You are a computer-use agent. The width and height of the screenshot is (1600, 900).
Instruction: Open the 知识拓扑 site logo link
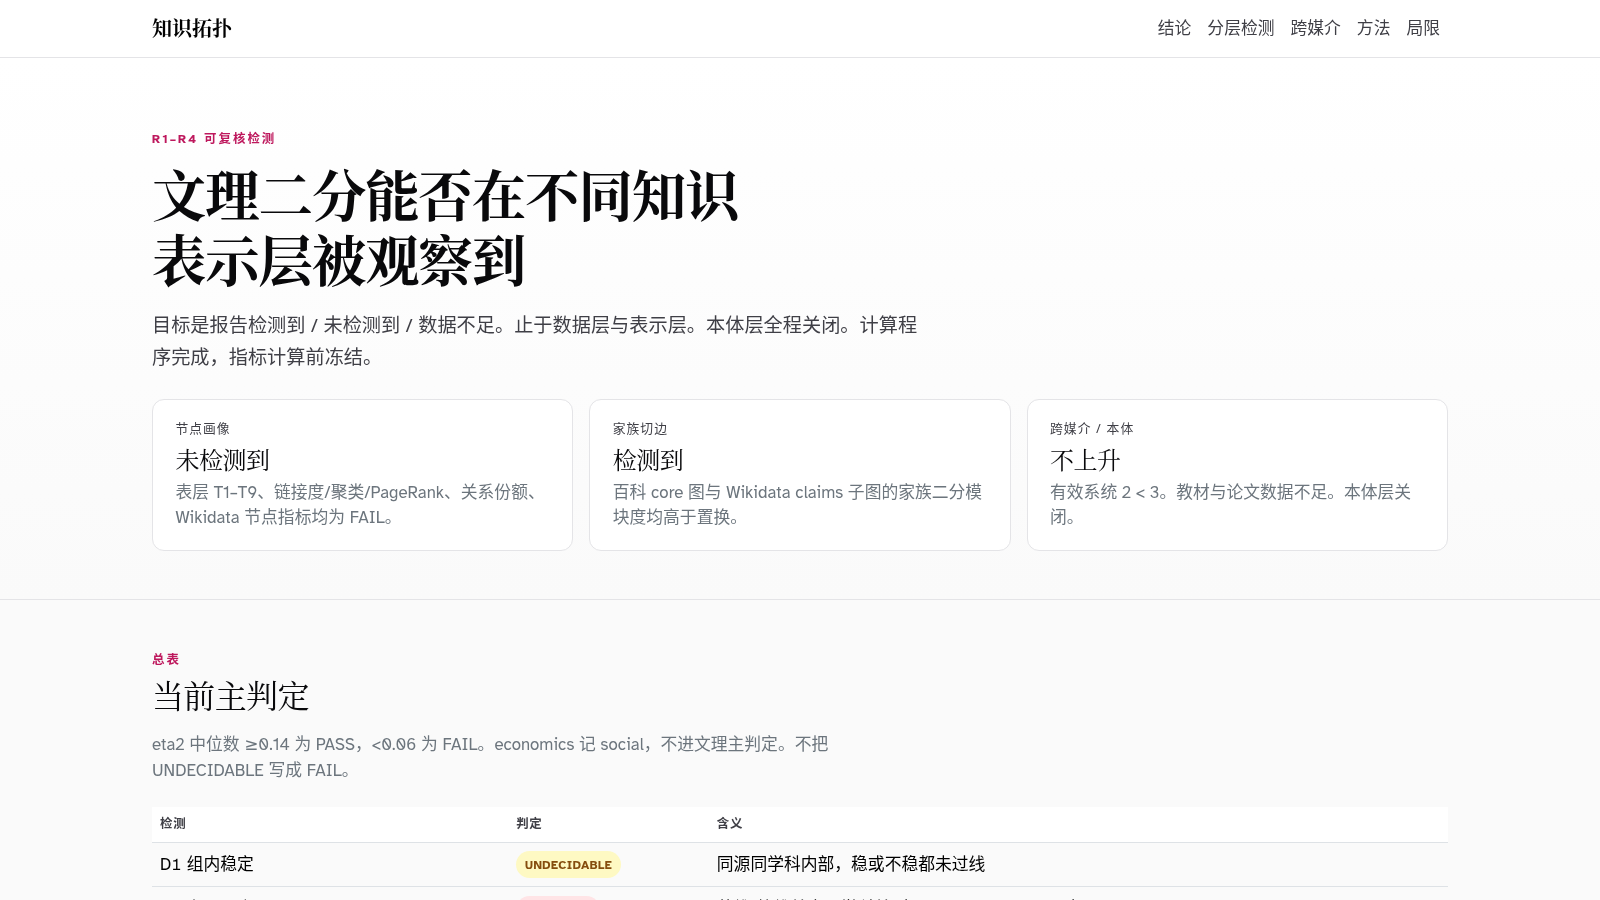(x=192, y=28)
